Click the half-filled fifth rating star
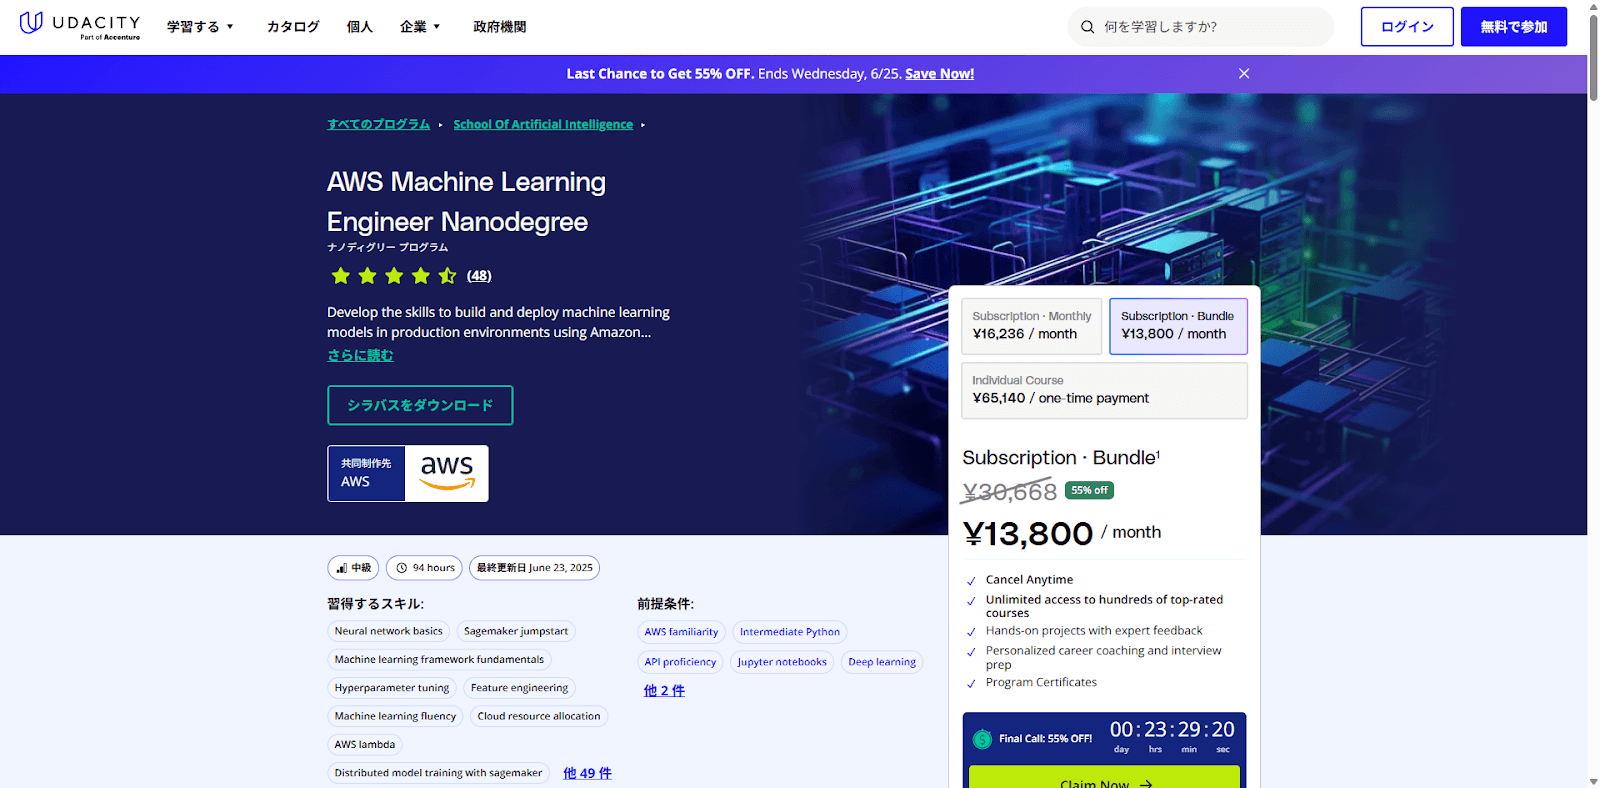 pyautogui.click(x=447, y=276)
